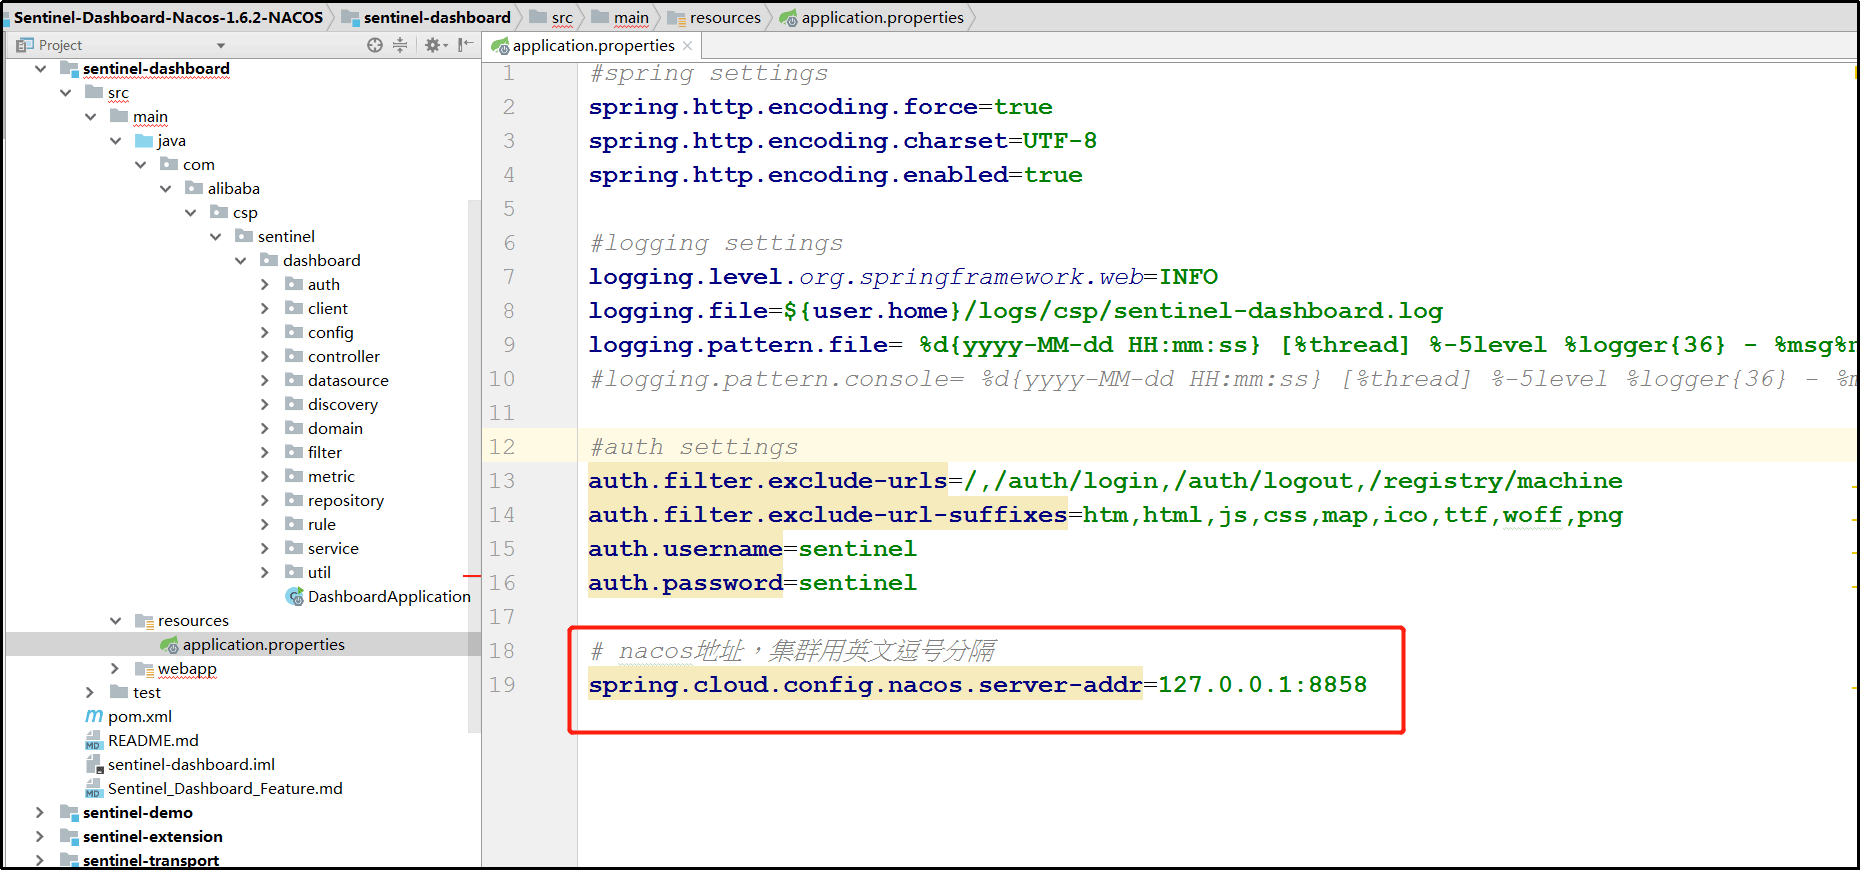The image size is (1863, 871).
Task: Select the filter package folder icon
Action: coord(294,452)
